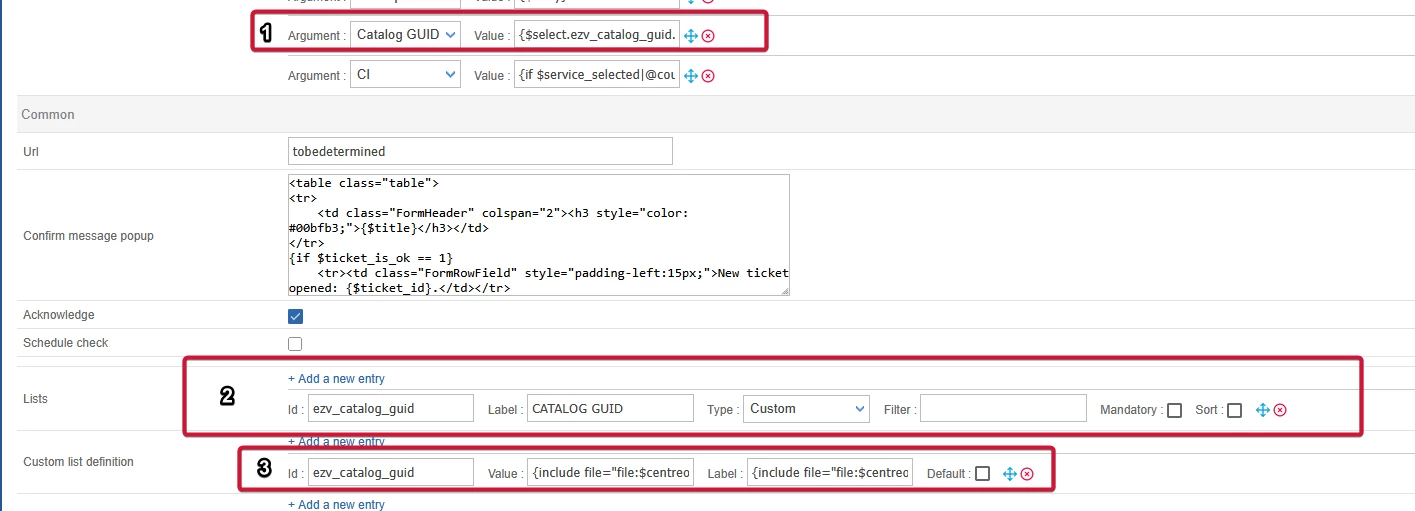This screenshot has width=1415, height=511.
Task: Click inside the Confirm message popup textarea
Action: tap(538, 235)
